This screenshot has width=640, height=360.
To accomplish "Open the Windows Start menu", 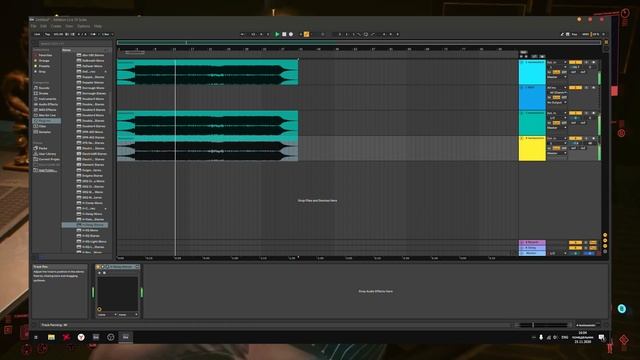I will (36, 337).
